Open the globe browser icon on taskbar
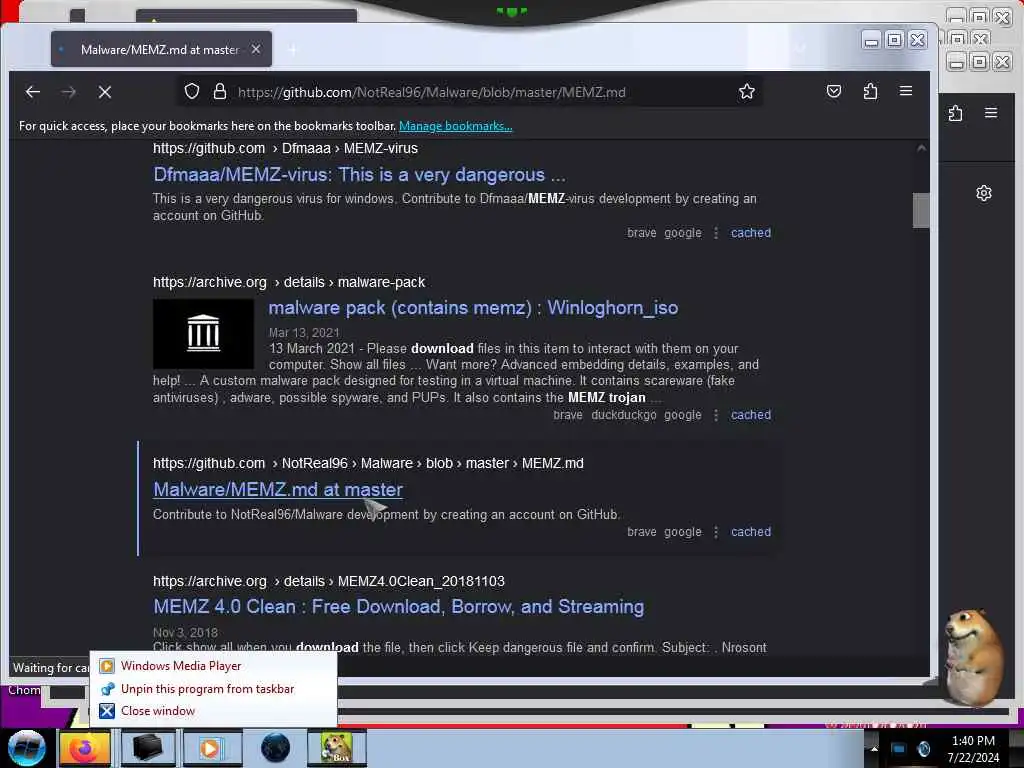The width and height of the screenshot is (1024, 768). (x=275, y=748)
